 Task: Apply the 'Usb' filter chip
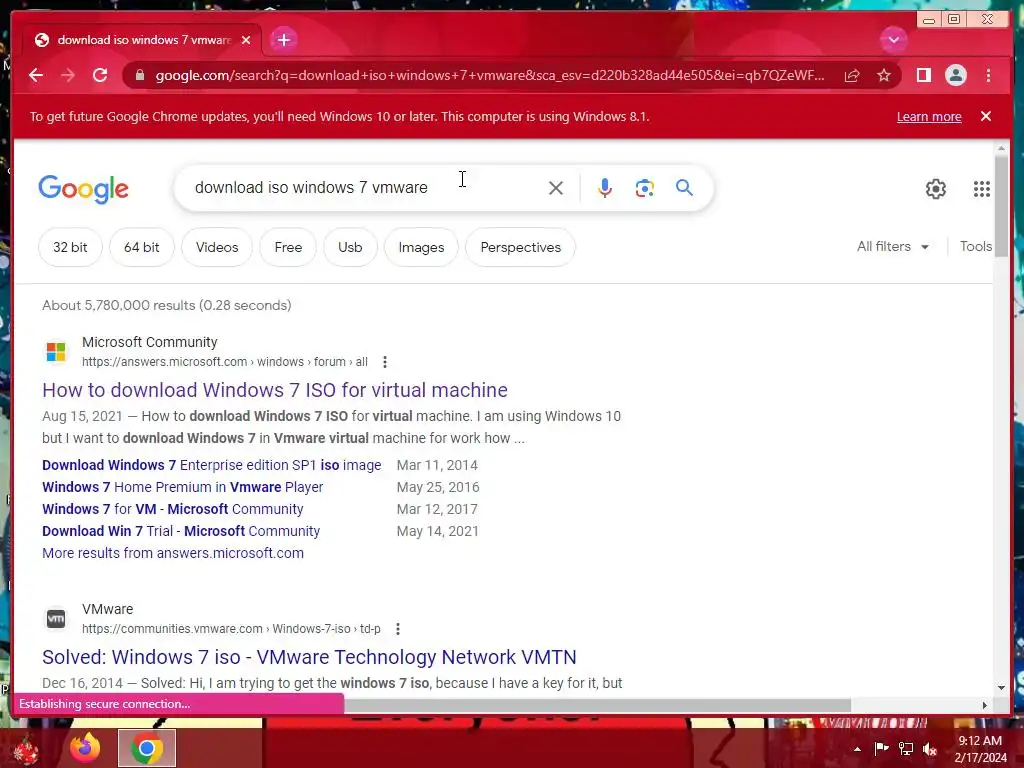[x=350, y=247]
